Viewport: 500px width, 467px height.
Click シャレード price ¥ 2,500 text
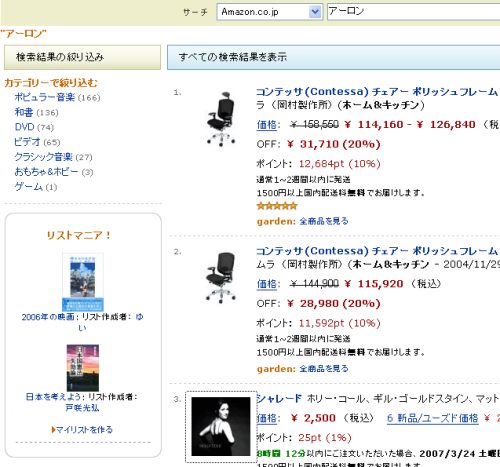(313, 418)
